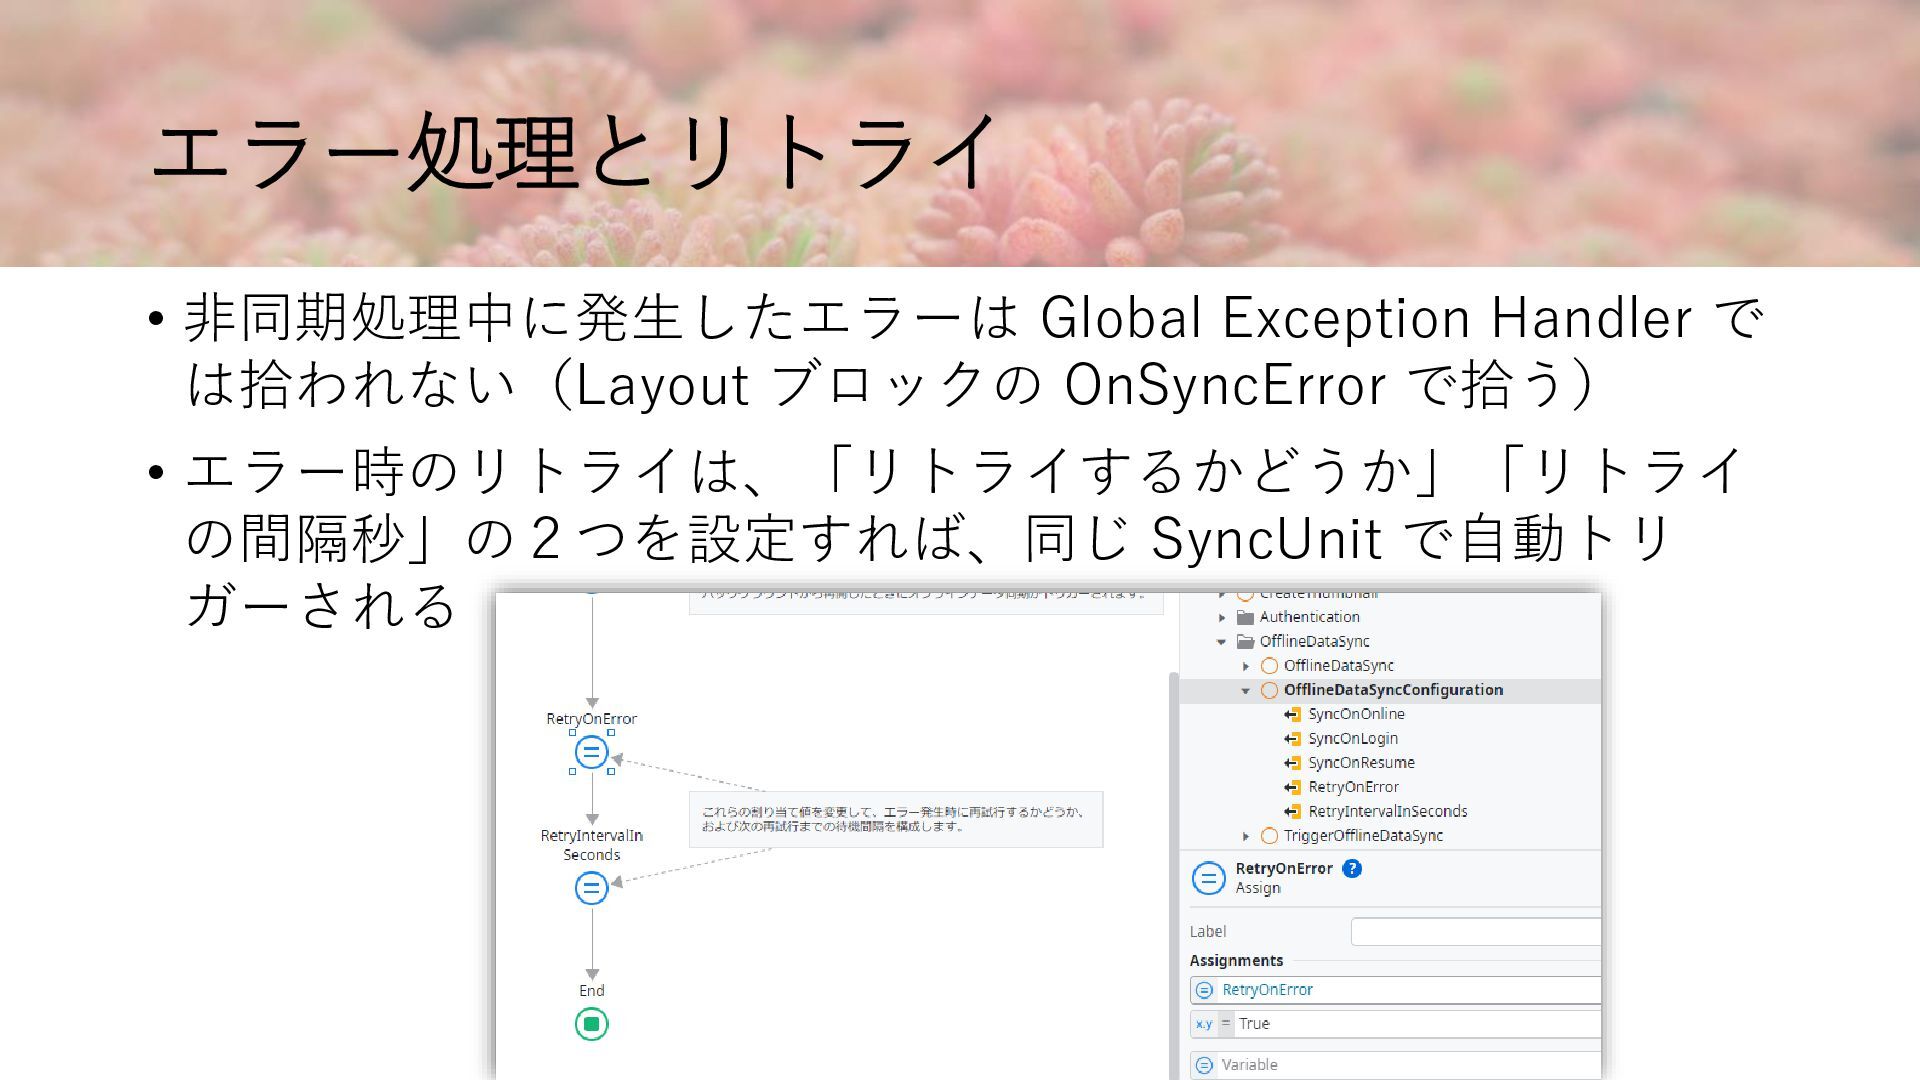The height and width of the screenshot is (1080, 1920).
Task: Select SyncOnOnline output parameter icon
Action: pyautogui.click(x=1293, y=714)
